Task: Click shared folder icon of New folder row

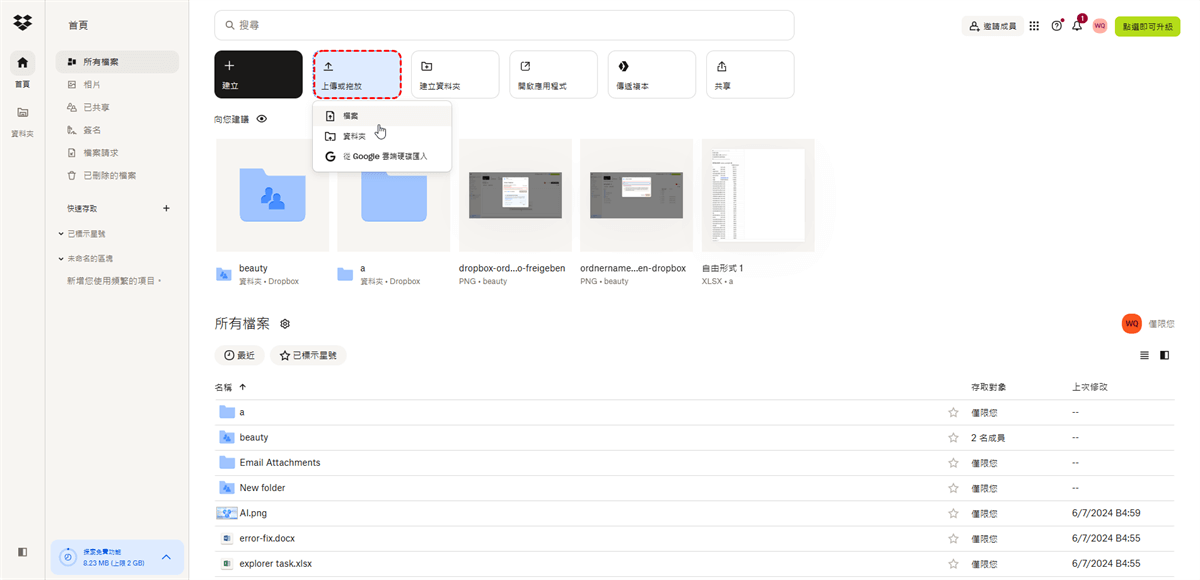Action: [227, 488]
